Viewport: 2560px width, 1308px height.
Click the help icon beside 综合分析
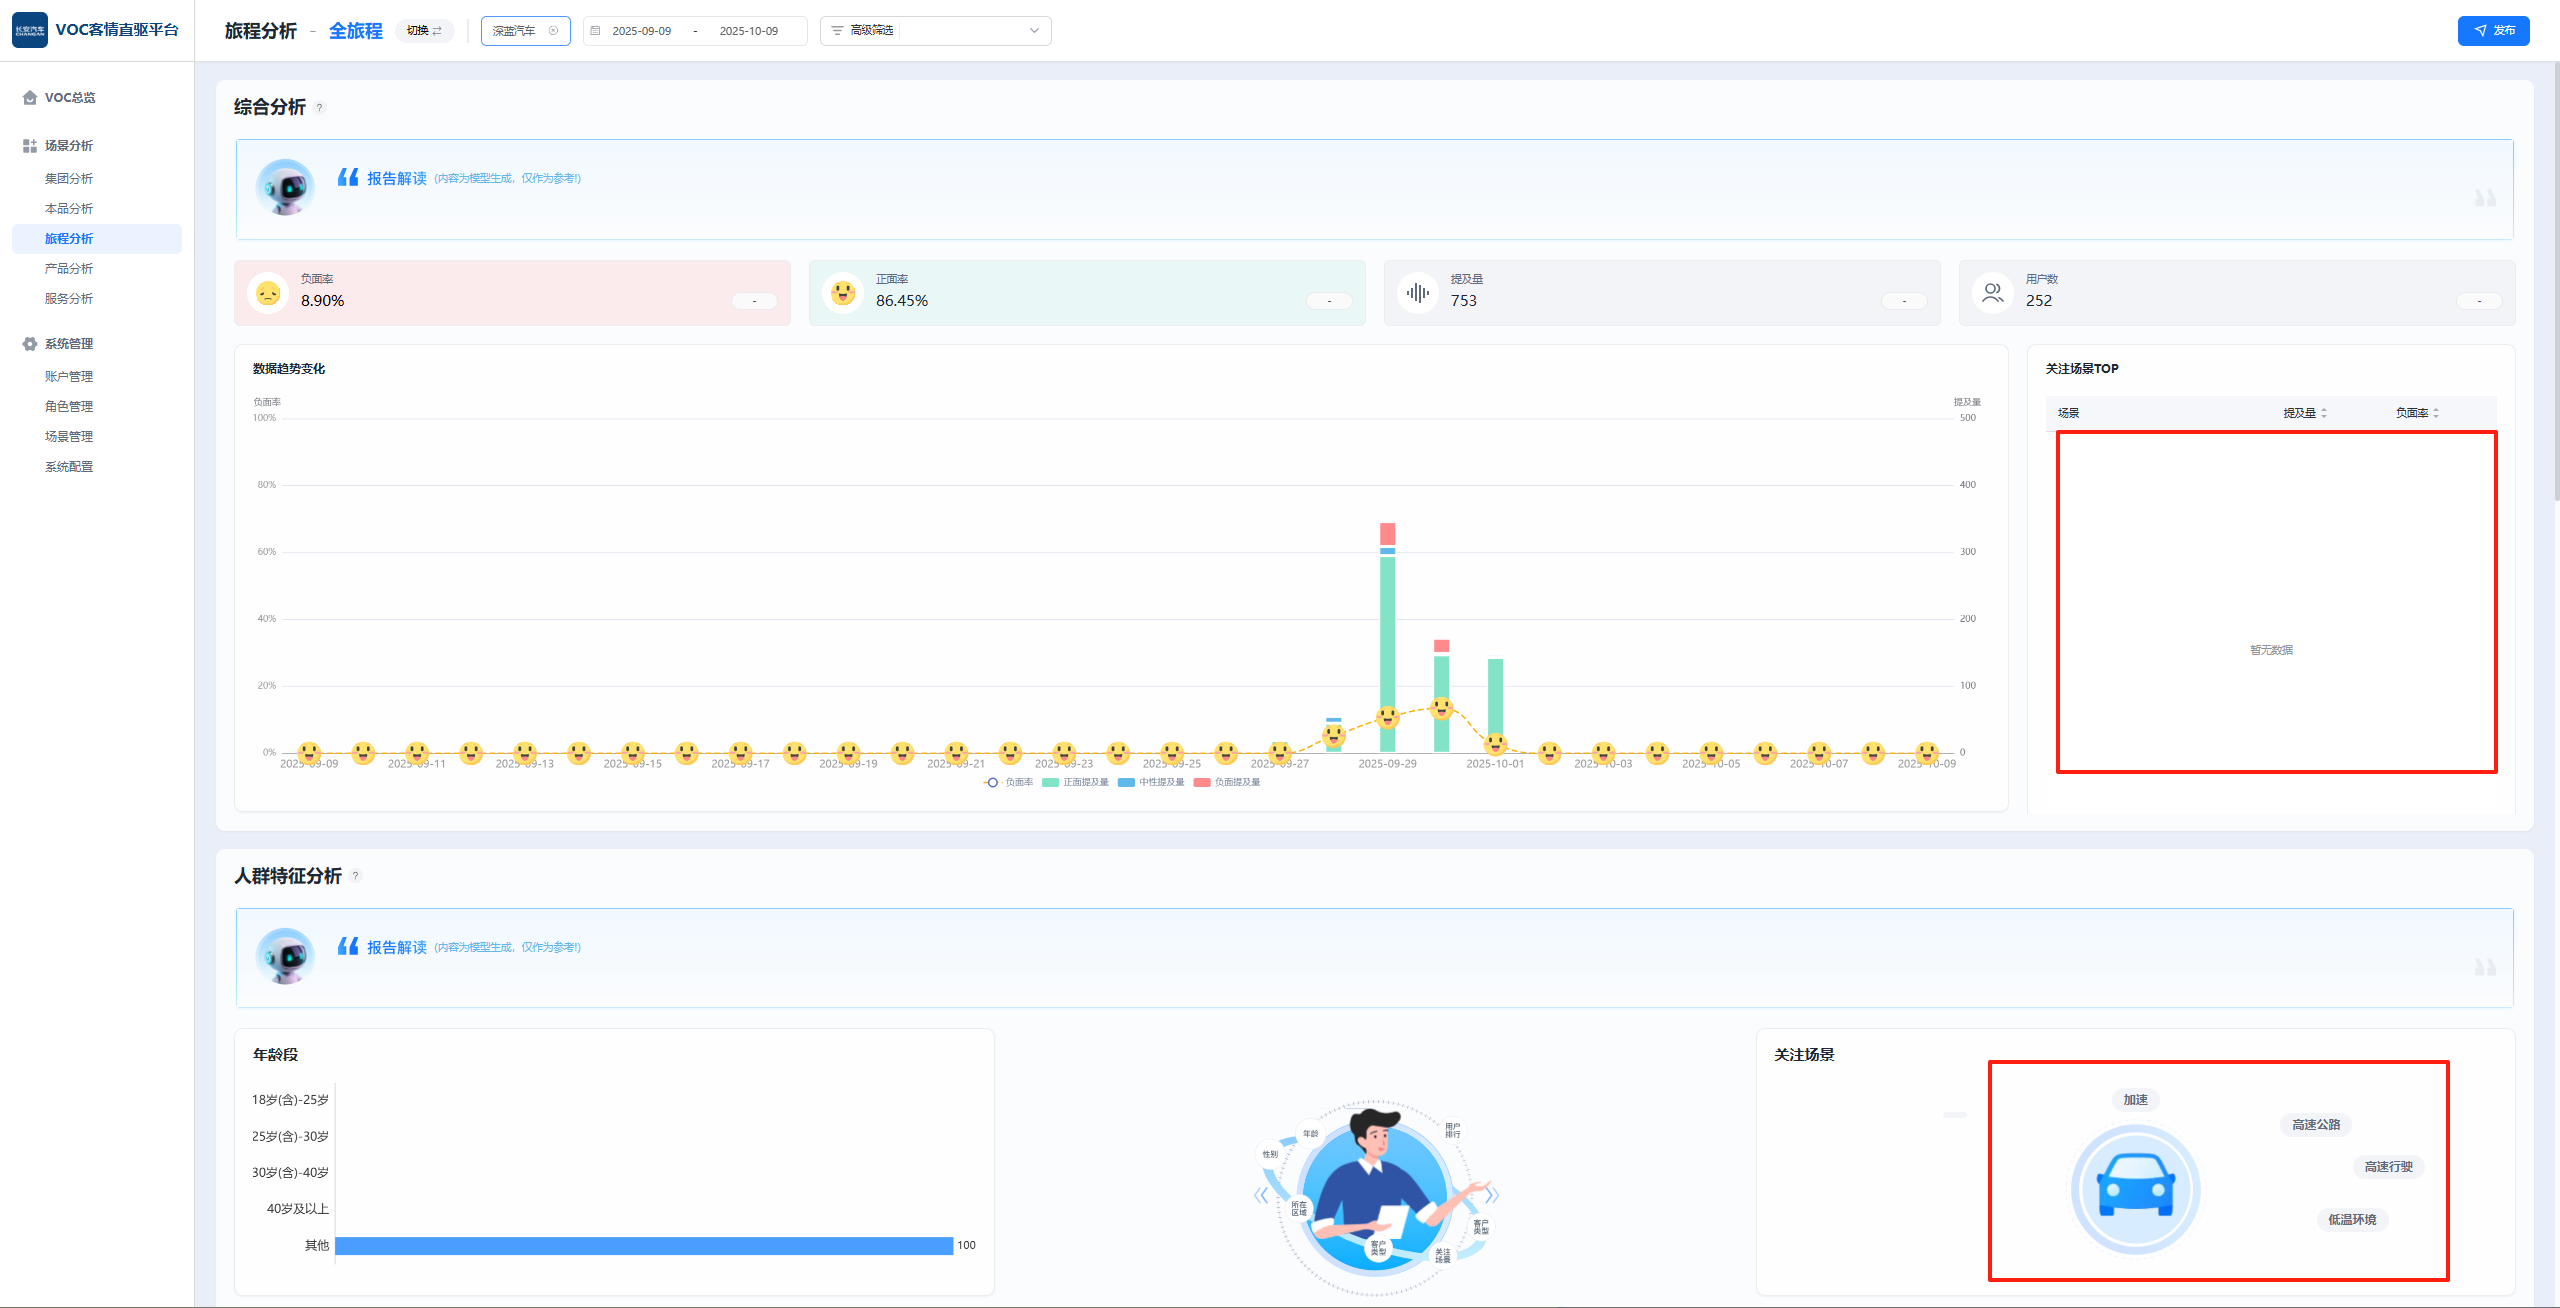(320, 108)
